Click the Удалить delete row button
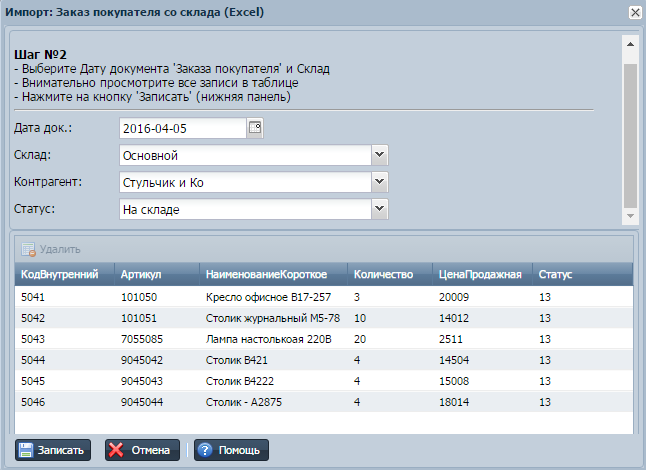The image size is (646, 470). point(51,249)
